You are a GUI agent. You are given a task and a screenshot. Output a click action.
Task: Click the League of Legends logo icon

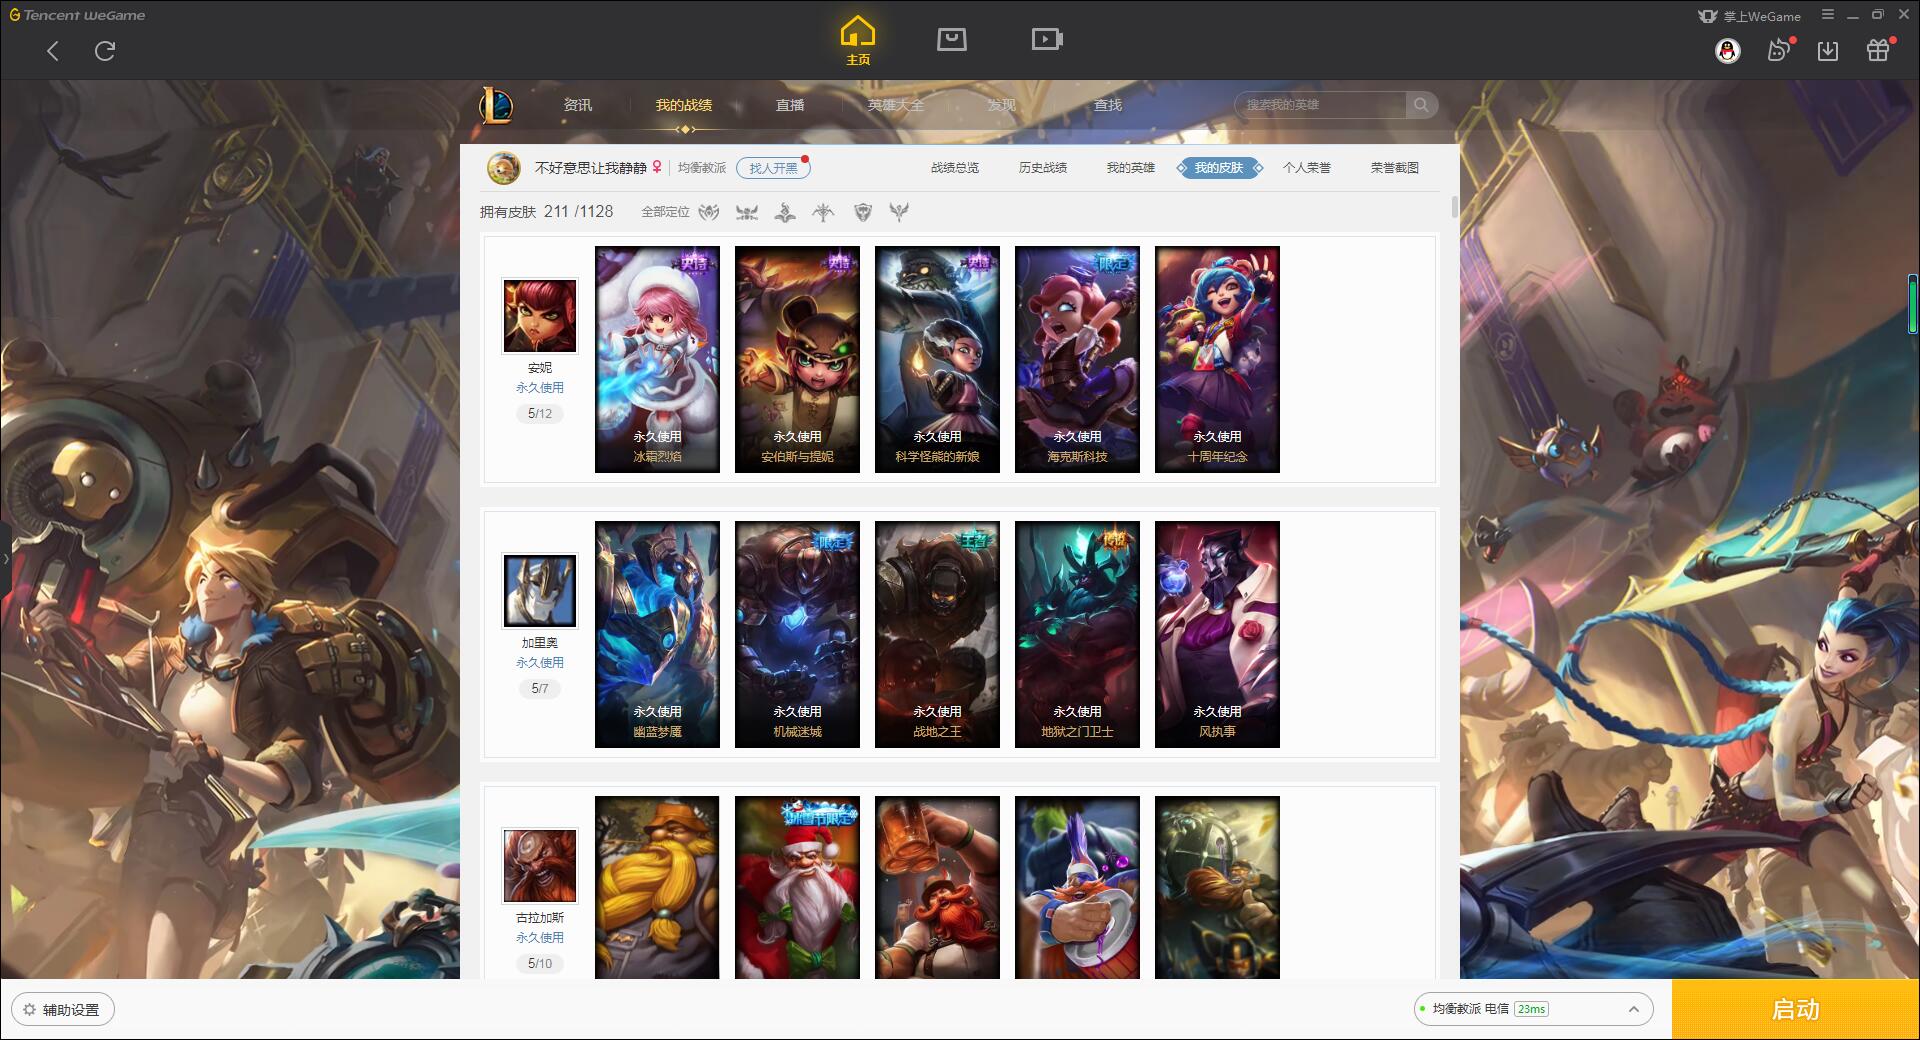[x=496, y=105]
